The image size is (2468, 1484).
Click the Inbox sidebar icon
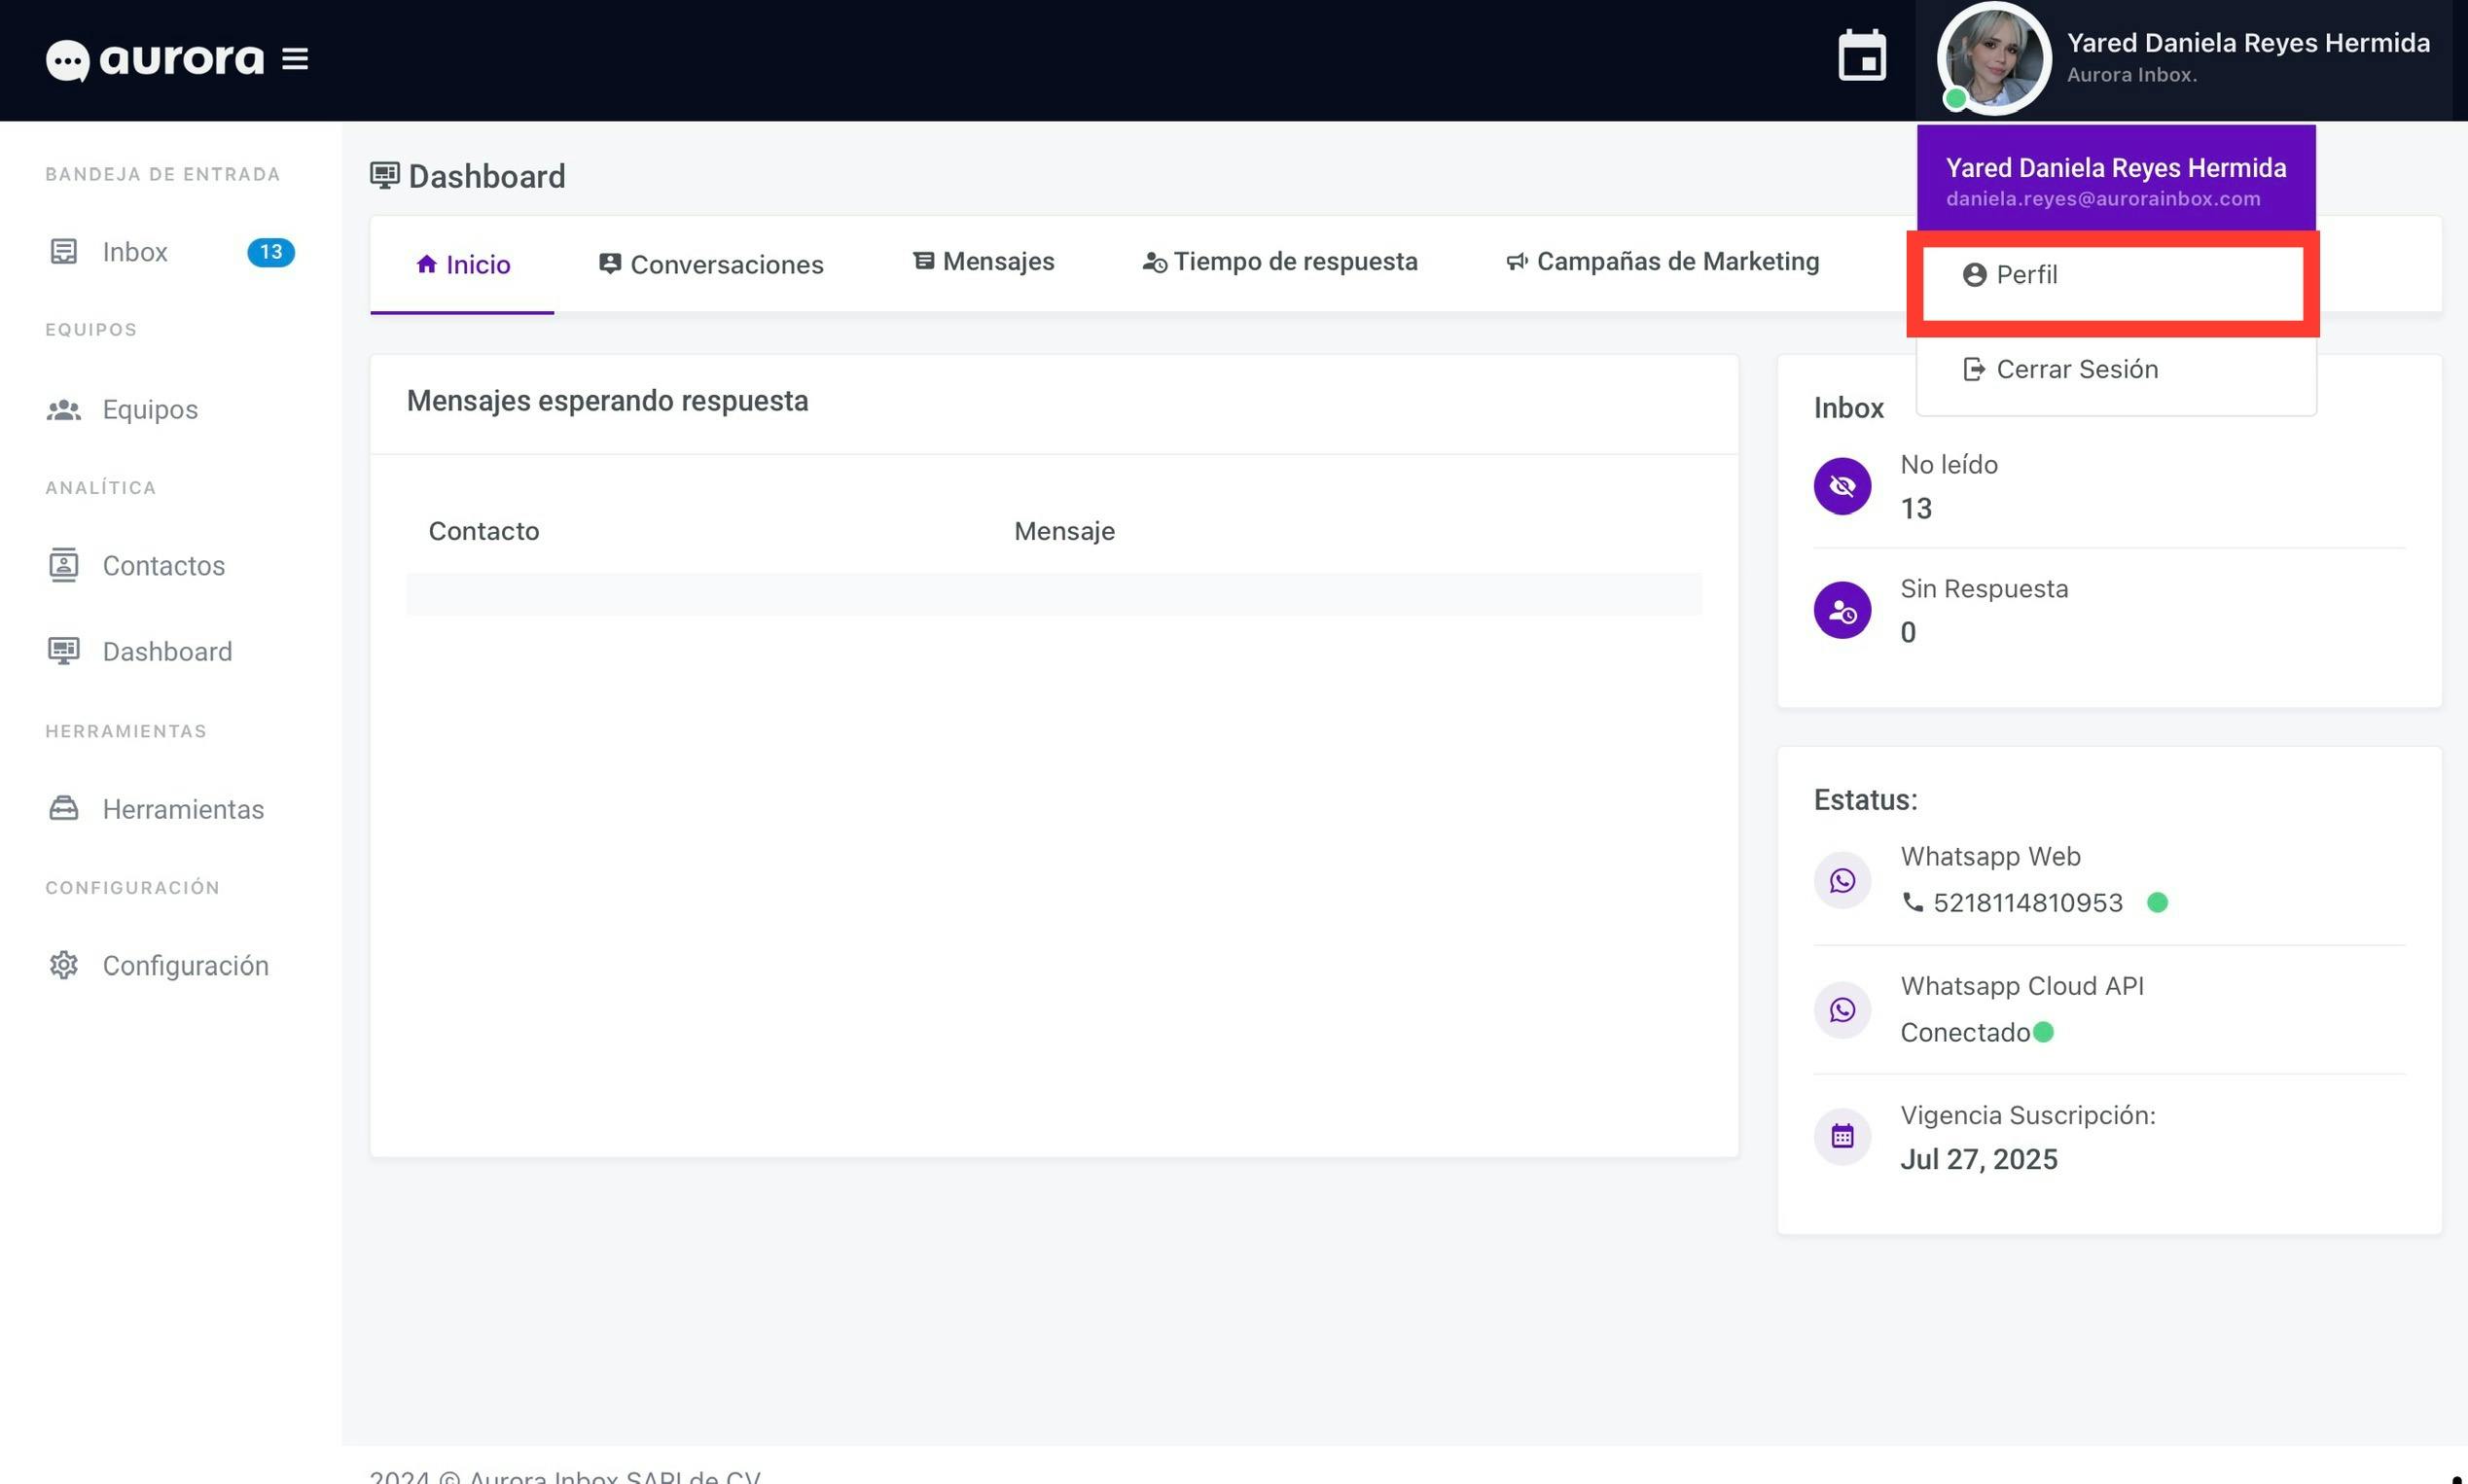tap(64, 252)
